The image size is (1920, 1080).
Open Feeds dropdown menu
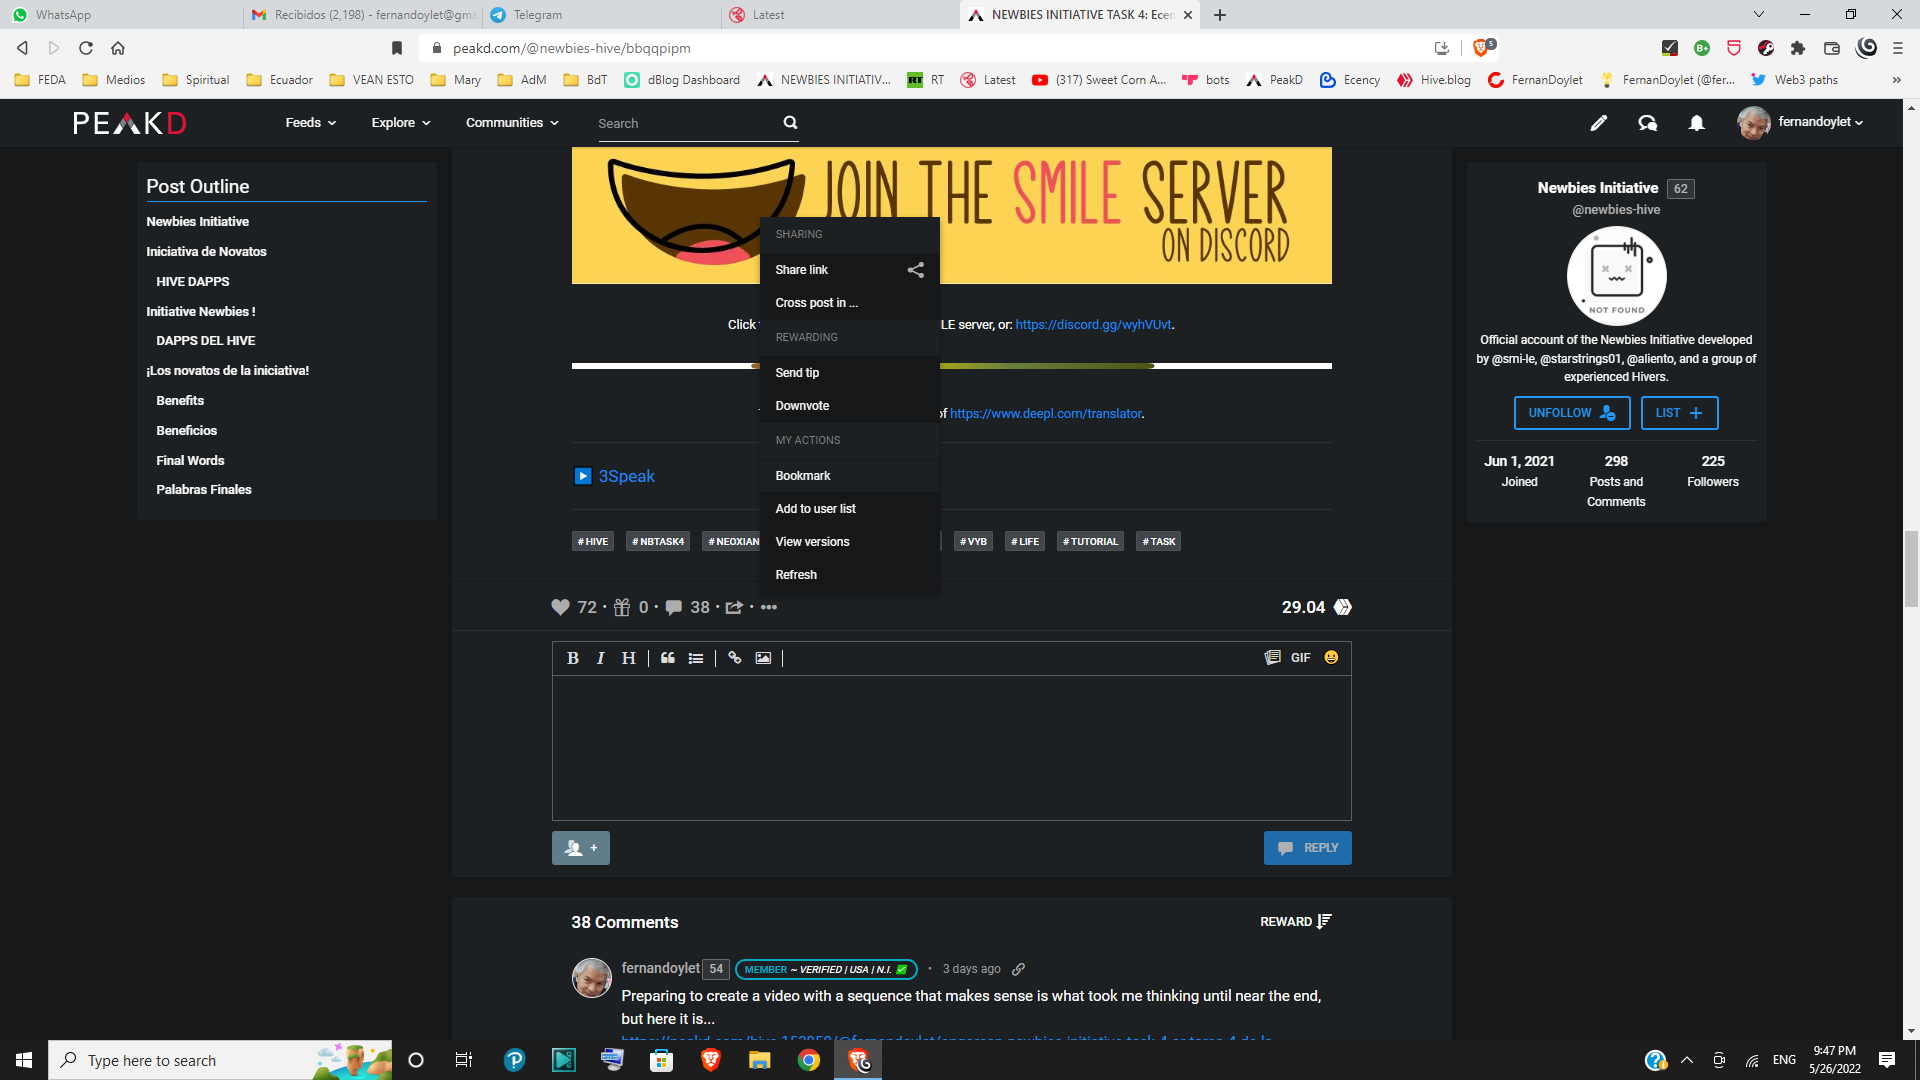point(310,122)
